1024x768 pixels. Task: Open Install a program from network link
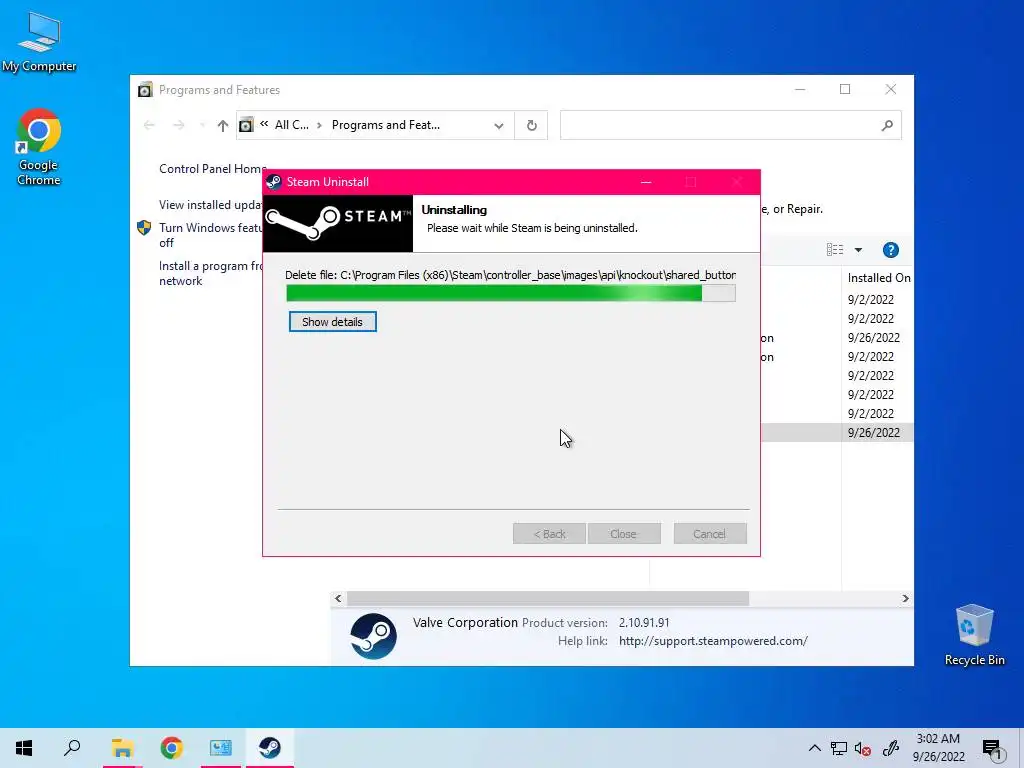tap(210, 273)
